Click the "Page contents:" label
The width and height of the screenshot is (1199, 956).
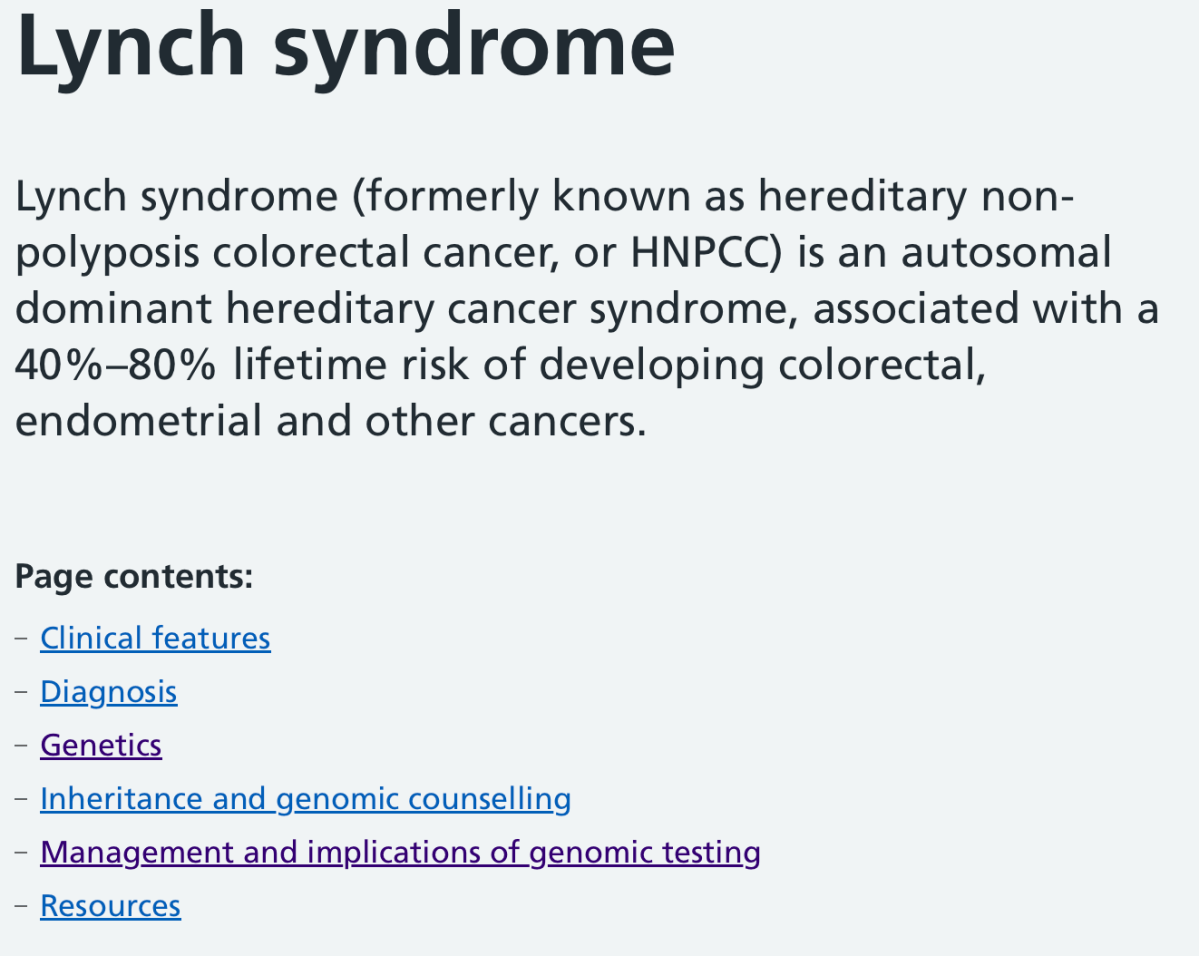(134, 576)
